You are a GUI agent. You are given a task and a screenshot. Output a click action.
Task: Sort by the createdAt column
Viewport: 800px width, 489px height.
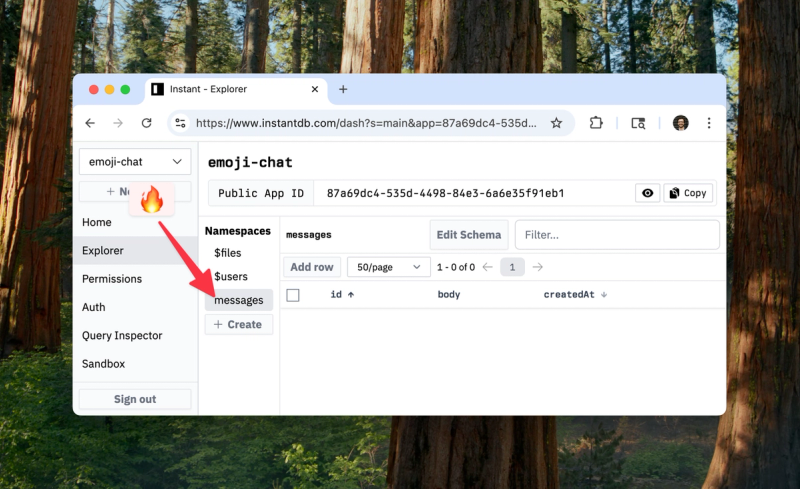575,295
